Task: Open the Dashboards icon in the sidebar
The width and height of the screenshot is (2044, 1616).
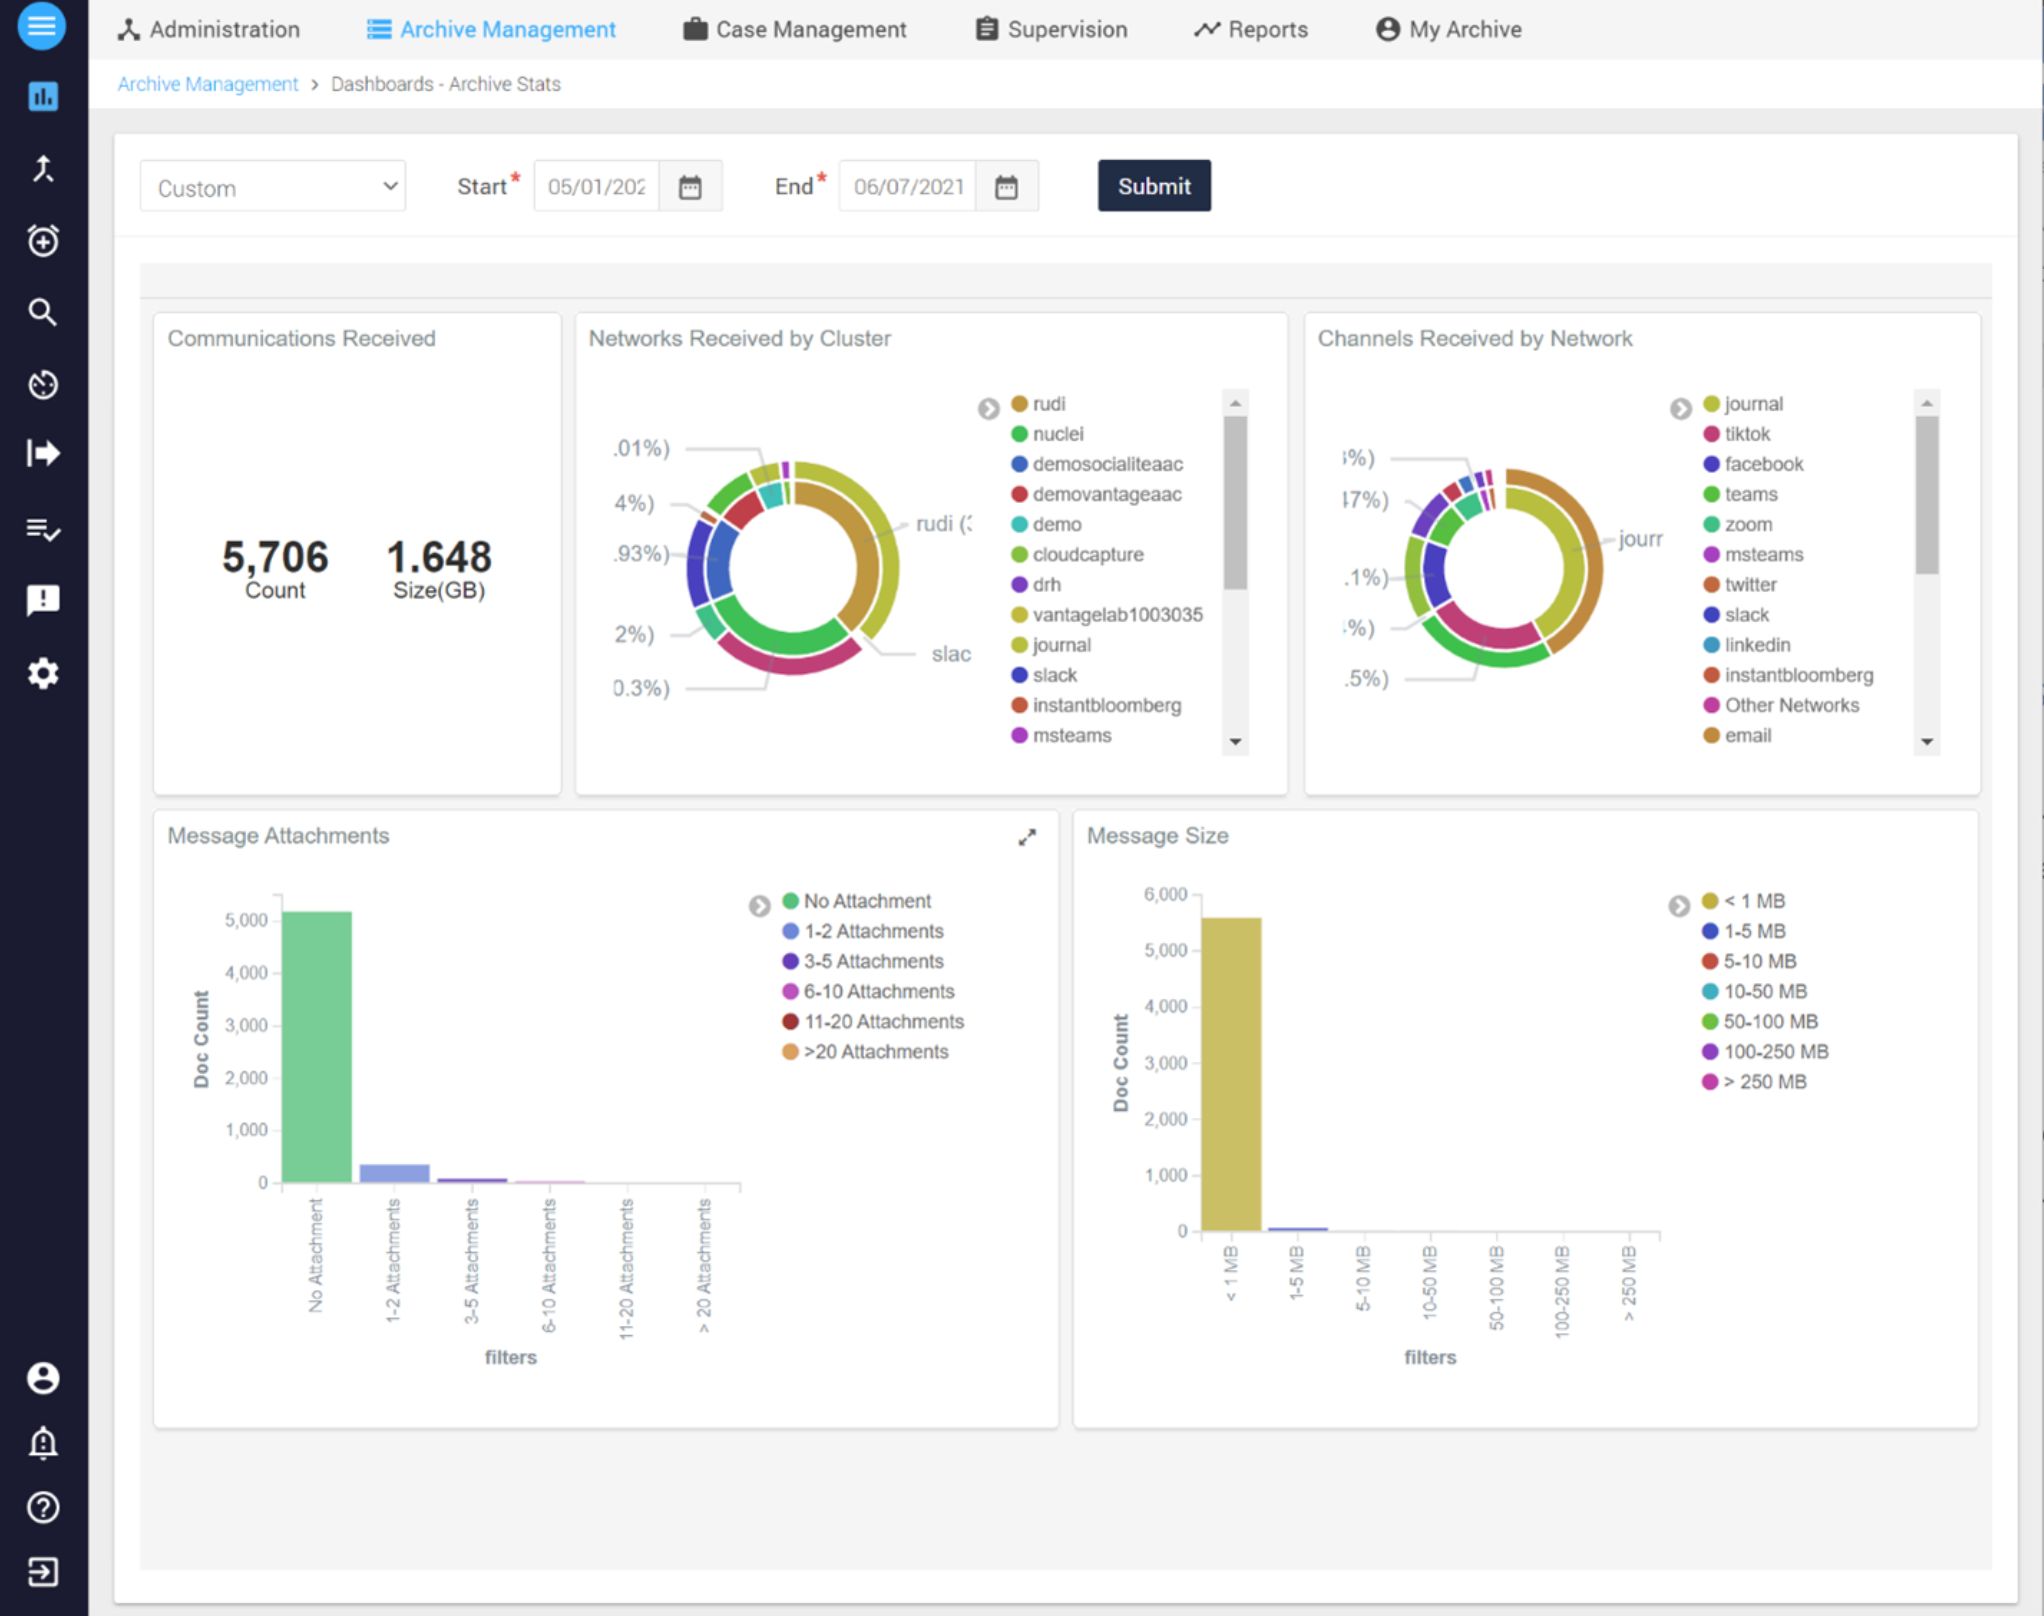Action: pos(42,96)
